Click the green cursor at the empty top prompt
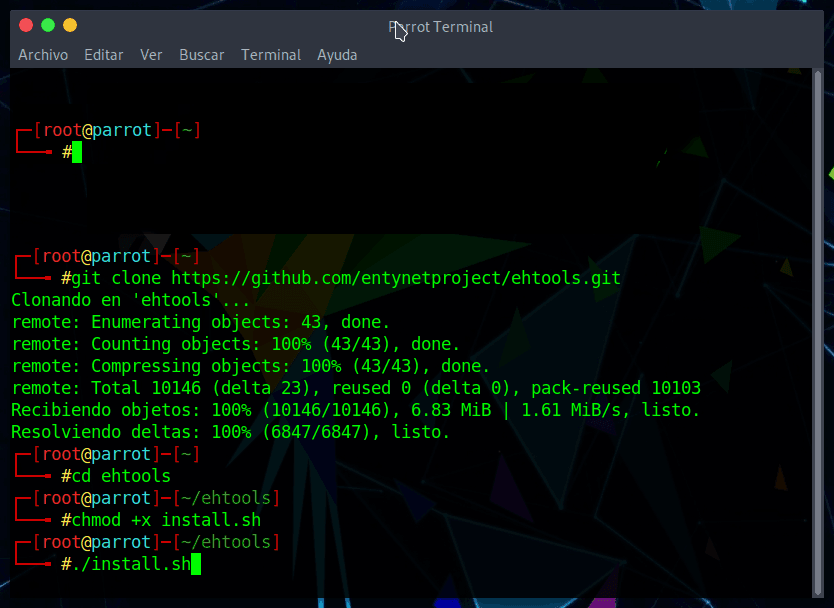Viewport: 834px width, 608px height. click(x=77, y=152)
